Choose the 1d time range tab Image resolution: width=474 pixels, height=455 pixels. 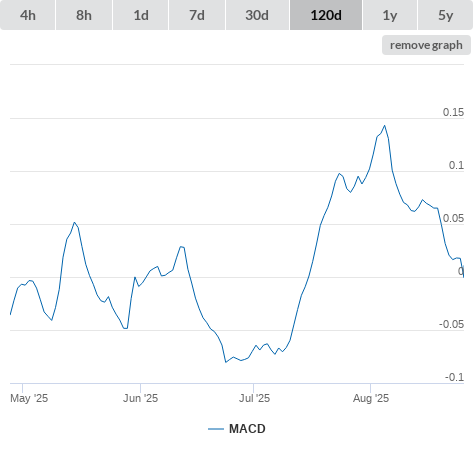pos(141,15)
